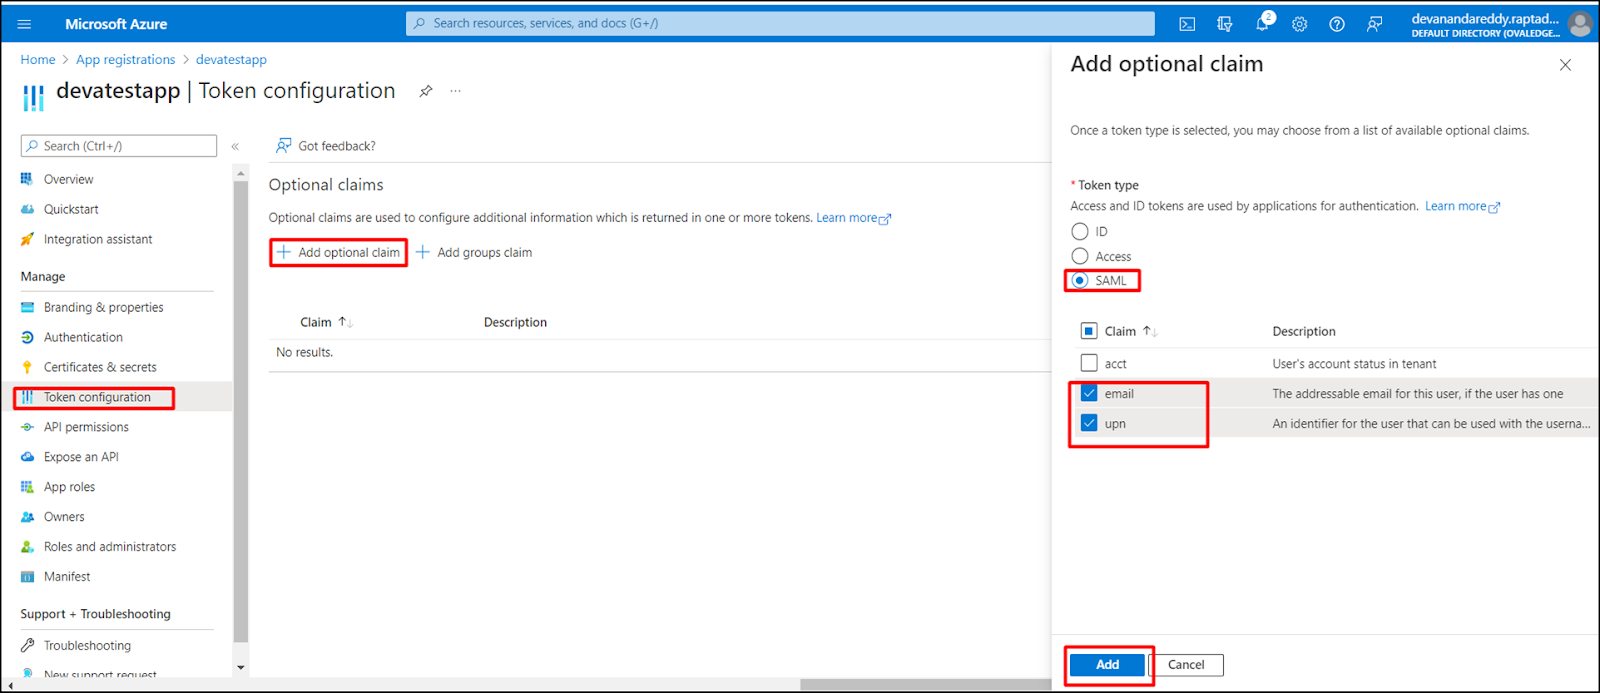Screen dimensions: 1600x693
Task: Click the Authentication icon in sidebar
Action: click(27, 337)
